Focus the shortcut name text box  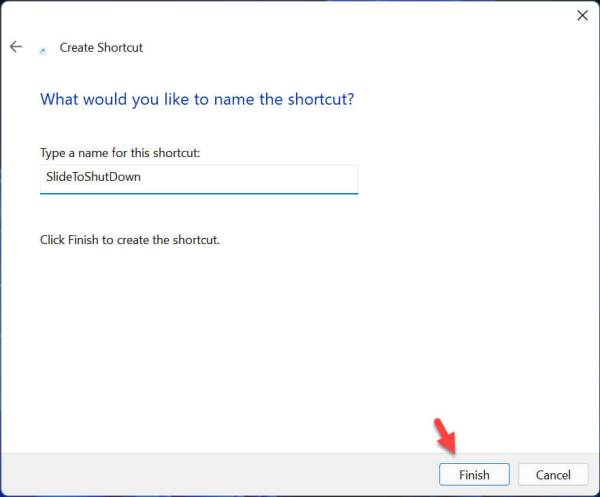(x=198, y=178)
